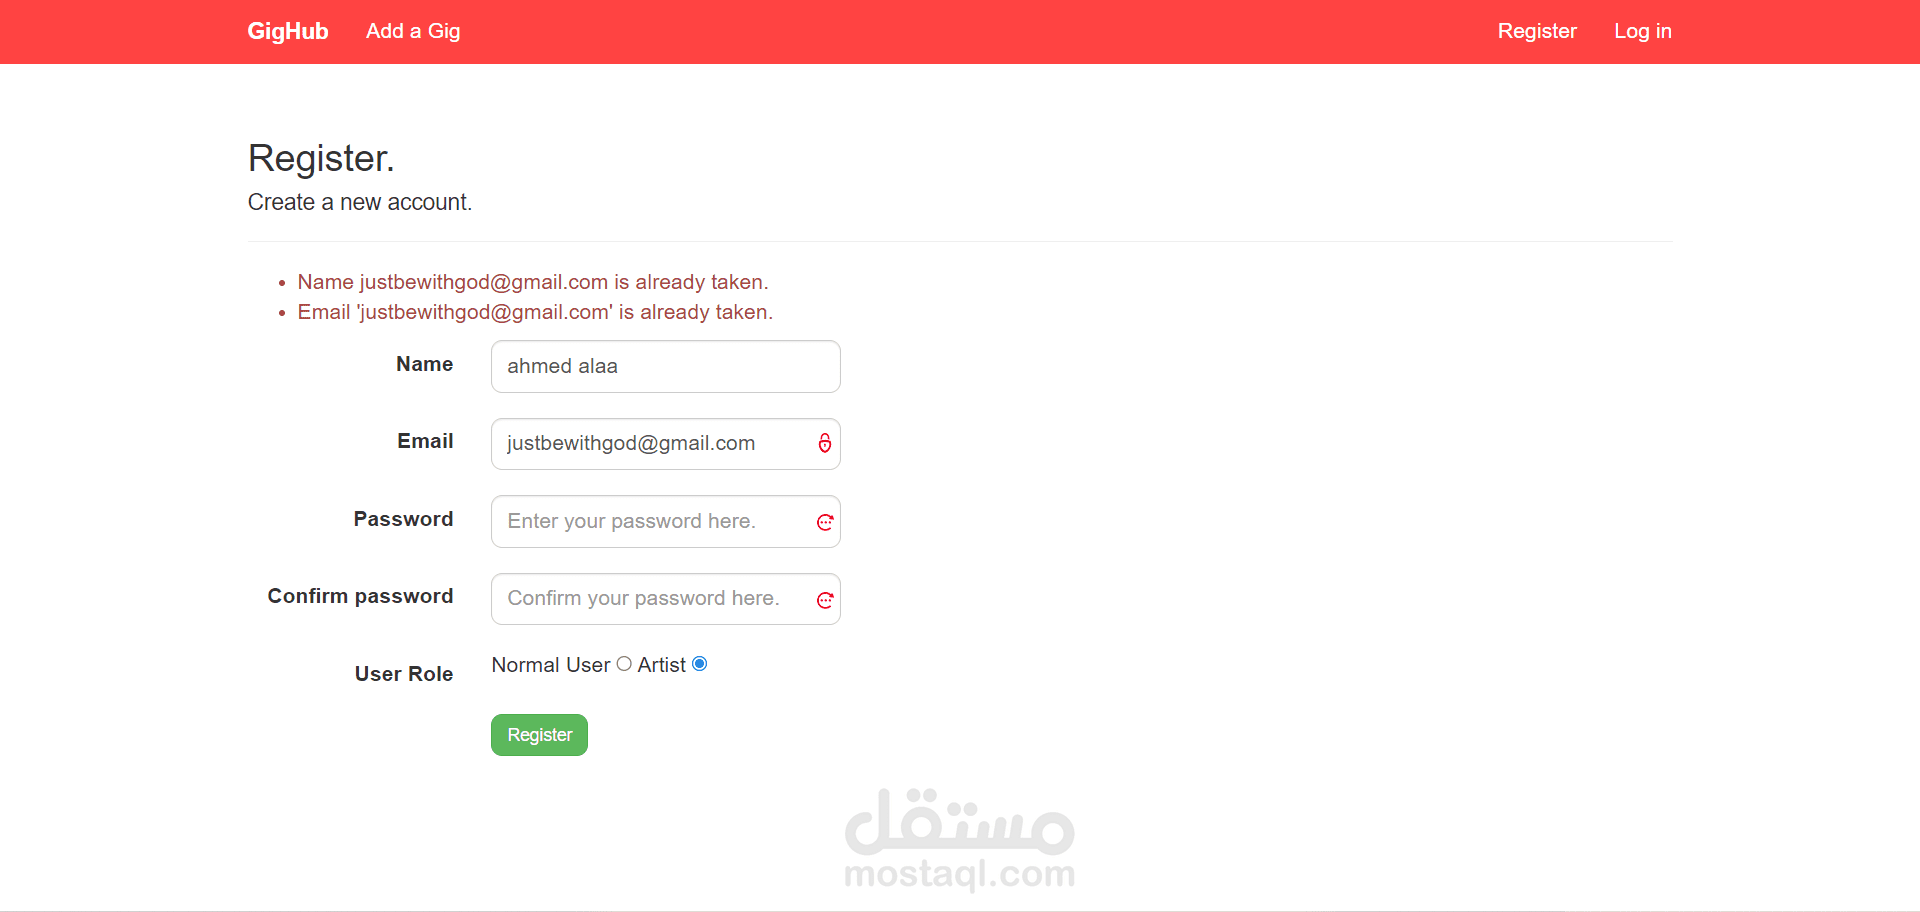Go to Register in the top navigation
1920x912 pixels.
[x=1537, y=31]
